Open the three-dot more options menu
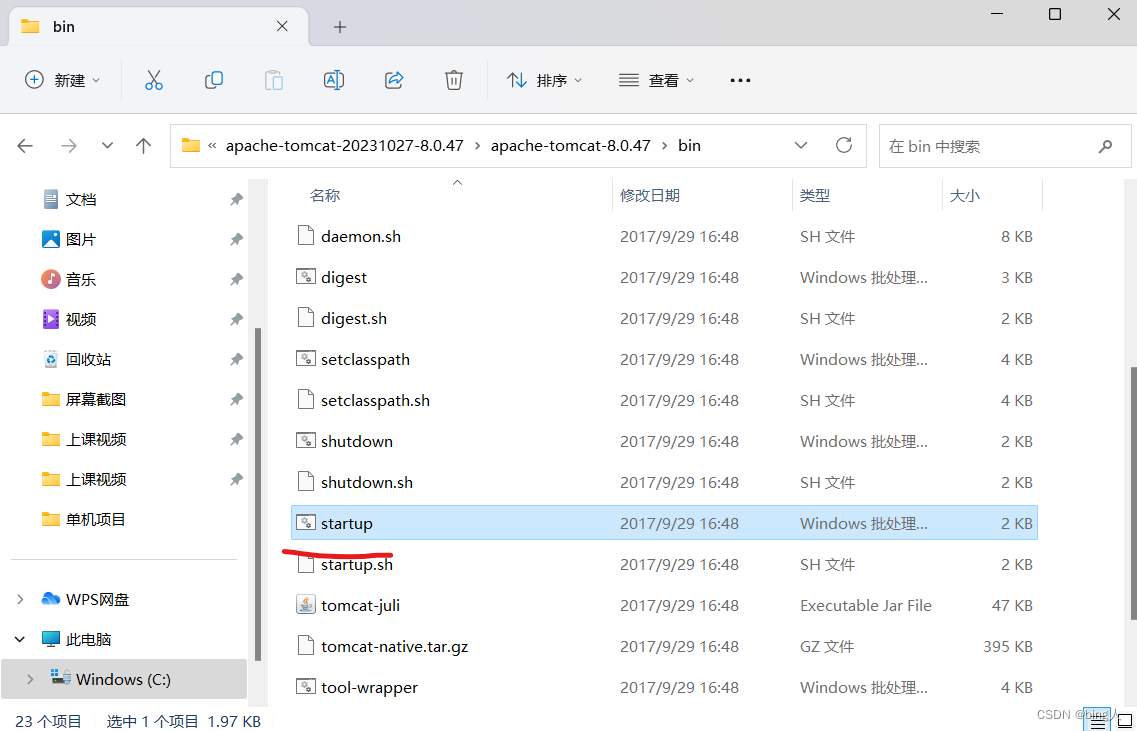1137x731 pixels. [x=740, y=80]
